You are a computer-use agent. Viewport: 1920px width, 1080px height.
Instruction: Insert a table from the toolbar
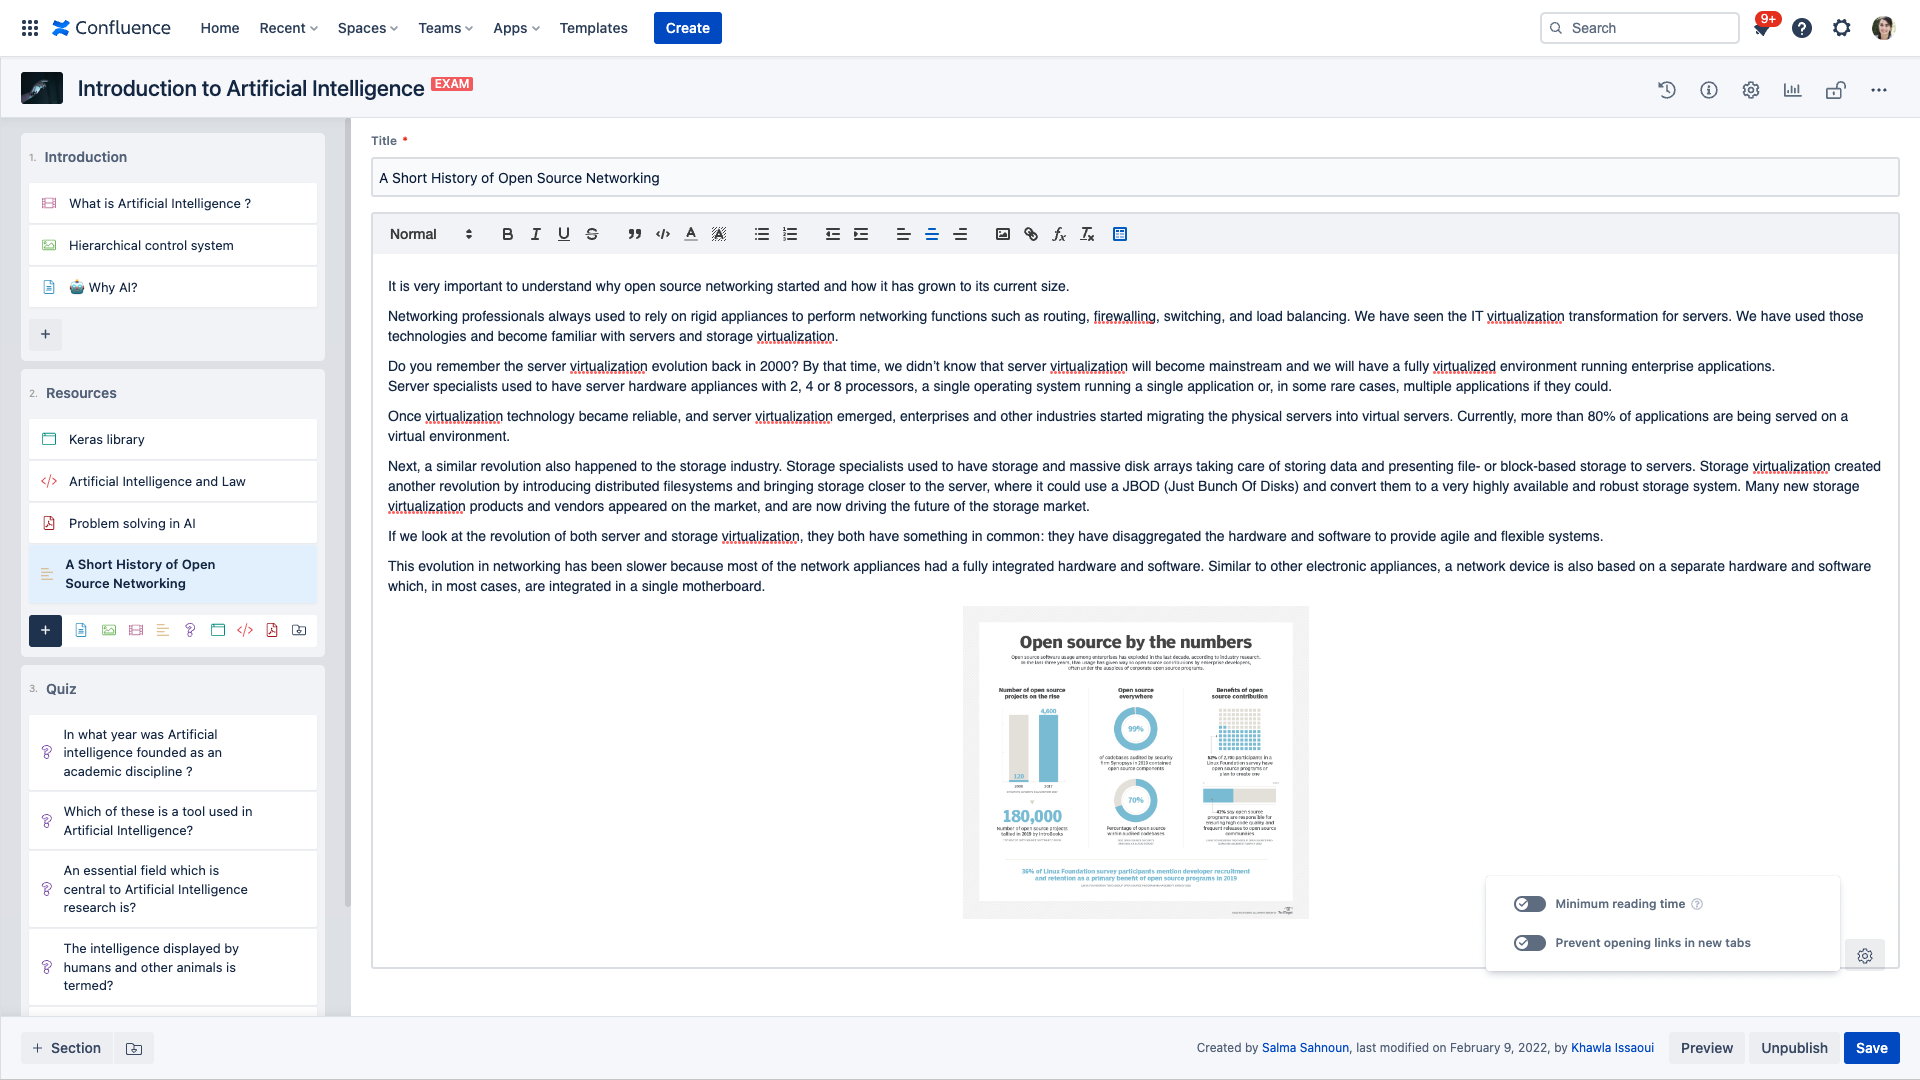pyautogui.click(x=1120, y=234)
